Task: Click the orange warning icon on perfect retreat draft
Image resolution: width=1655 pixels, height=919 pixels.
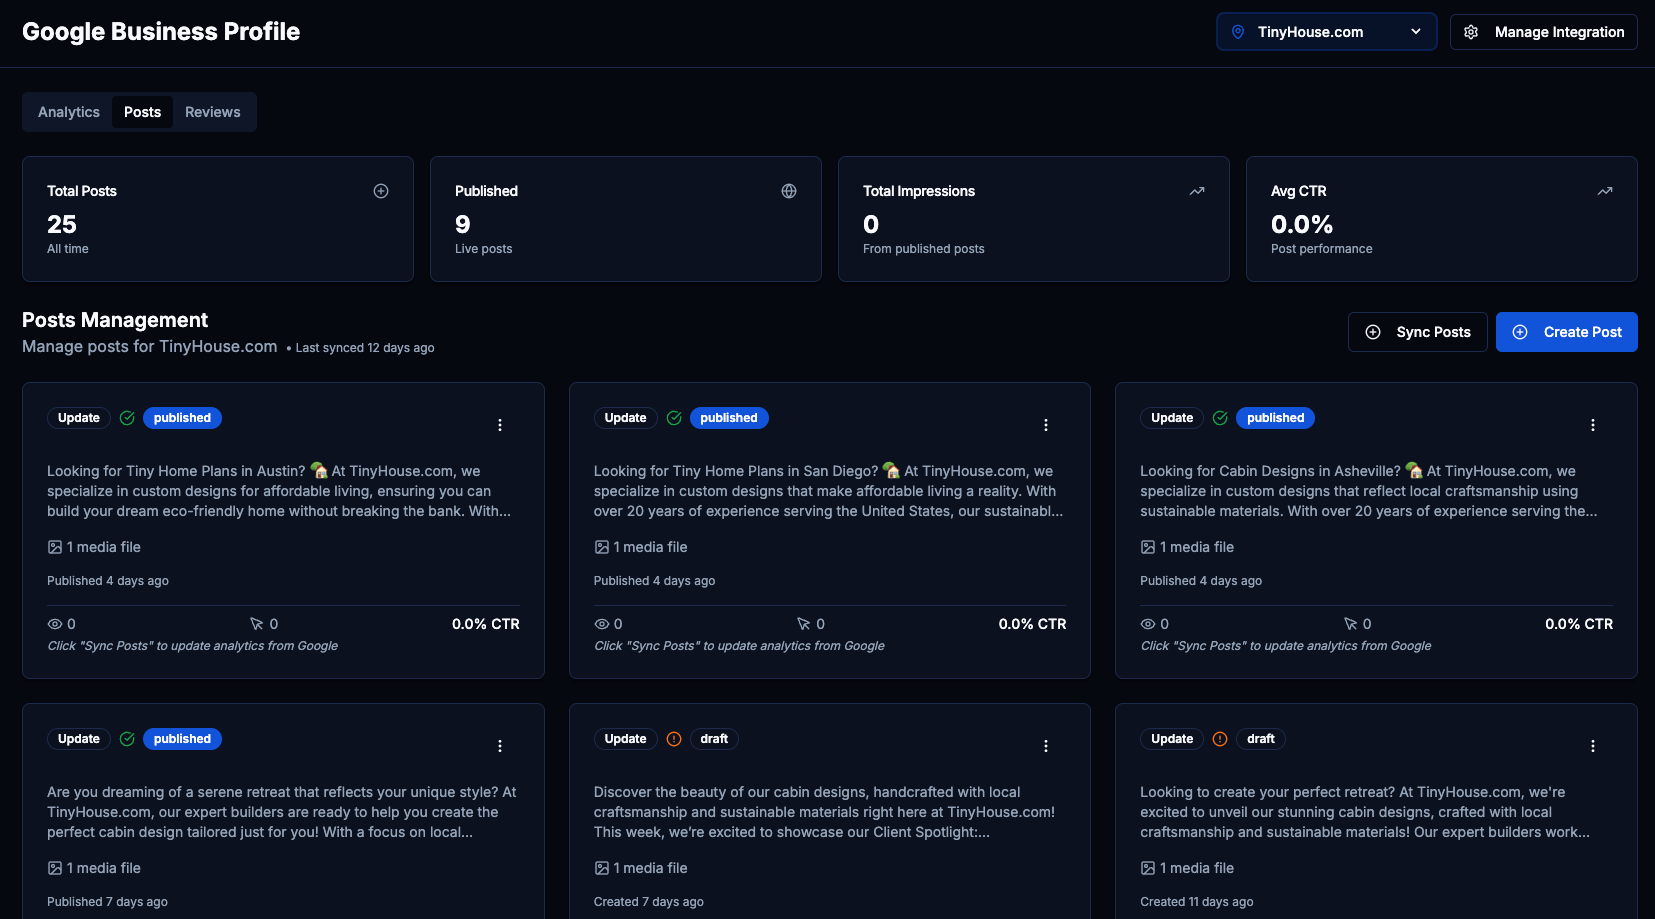Action: pos(1220,739)
